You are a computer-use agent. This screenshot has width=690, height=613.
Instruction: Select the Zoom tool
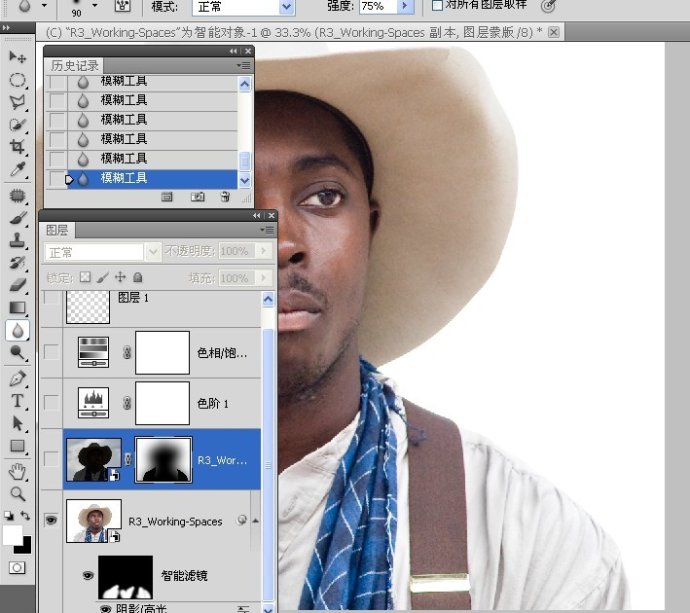(17, 494)
